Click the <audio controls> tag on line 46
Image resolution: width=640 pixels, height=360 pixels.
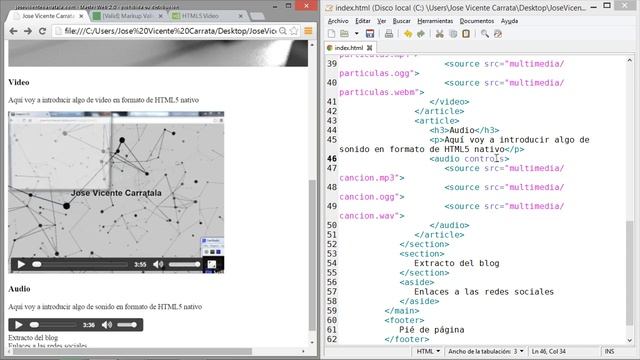[469, 159]
